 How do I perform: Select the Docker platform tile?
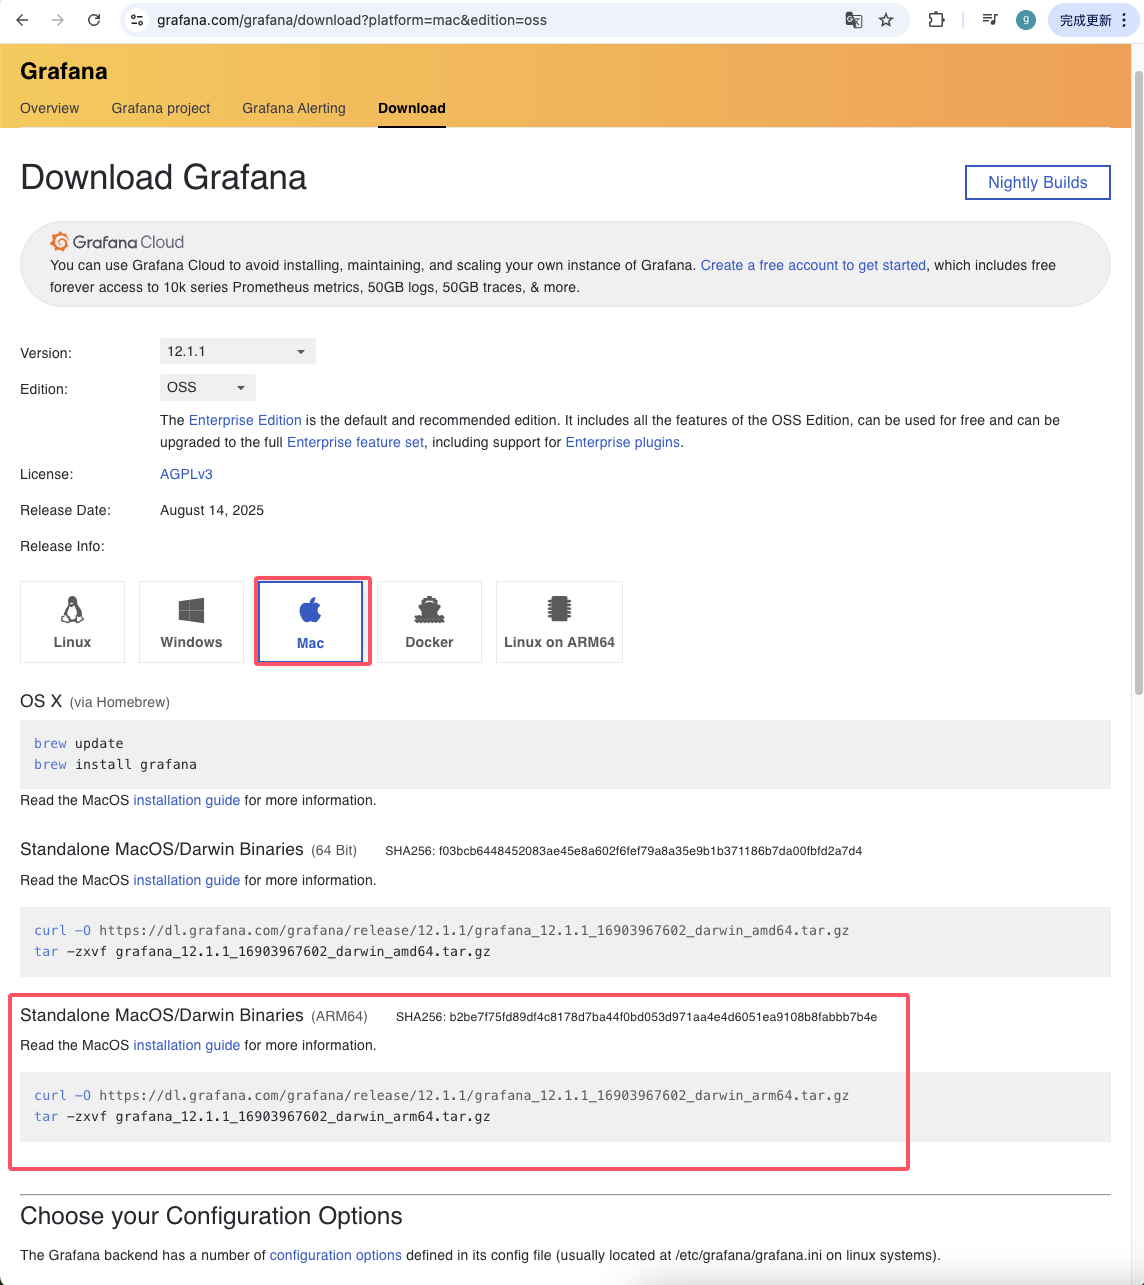pyautogui.click(x=429, y=622)
